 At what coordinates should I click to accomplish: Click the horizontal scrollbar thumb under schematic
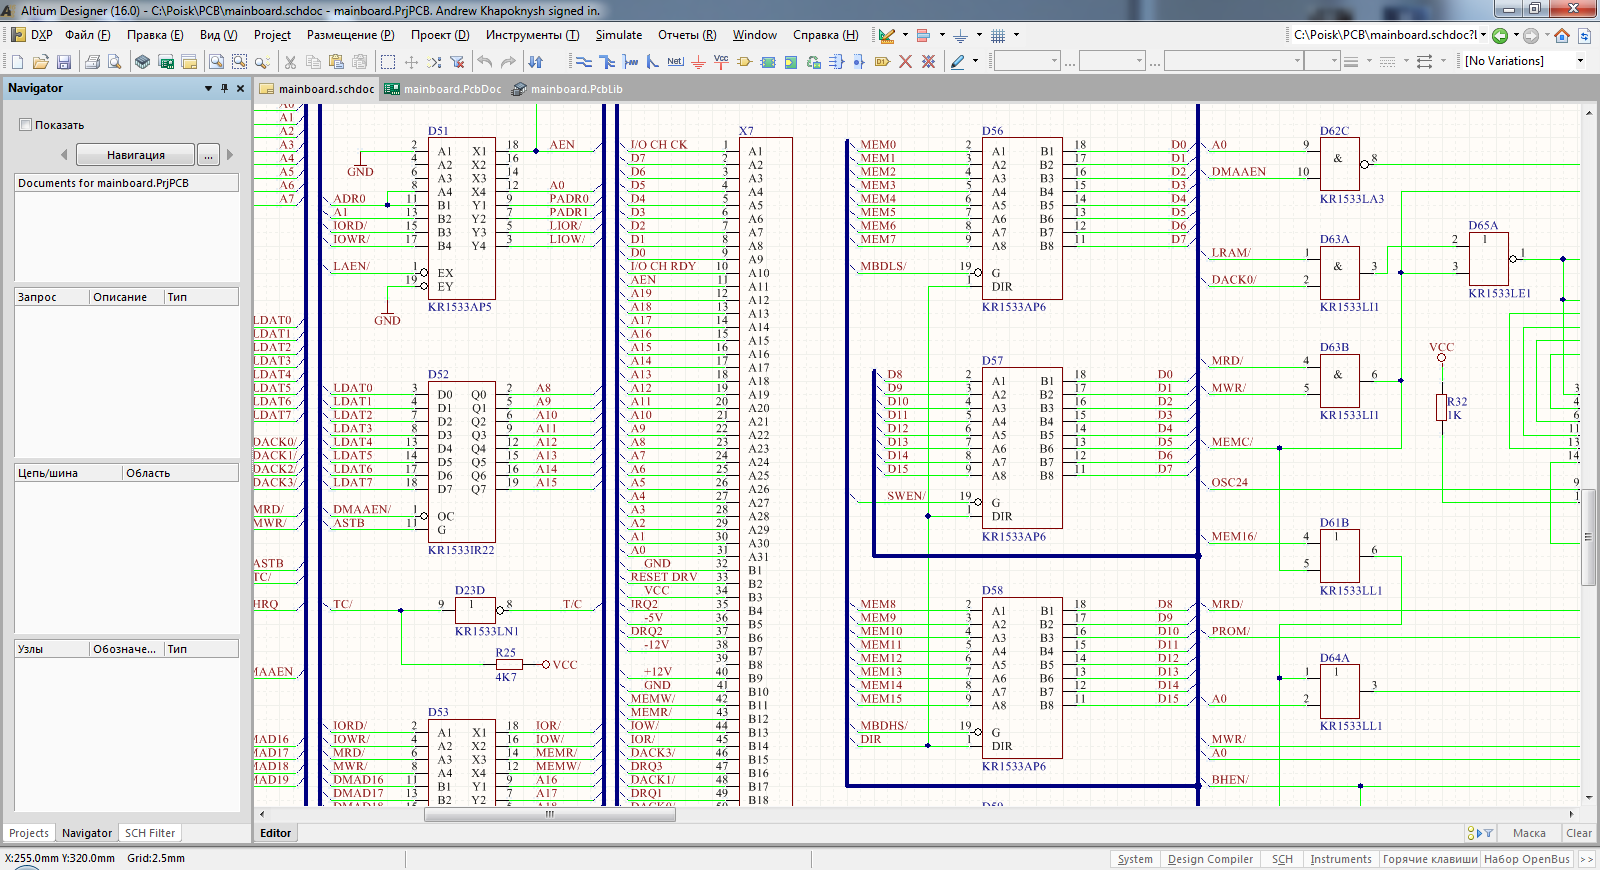[549, 815]
